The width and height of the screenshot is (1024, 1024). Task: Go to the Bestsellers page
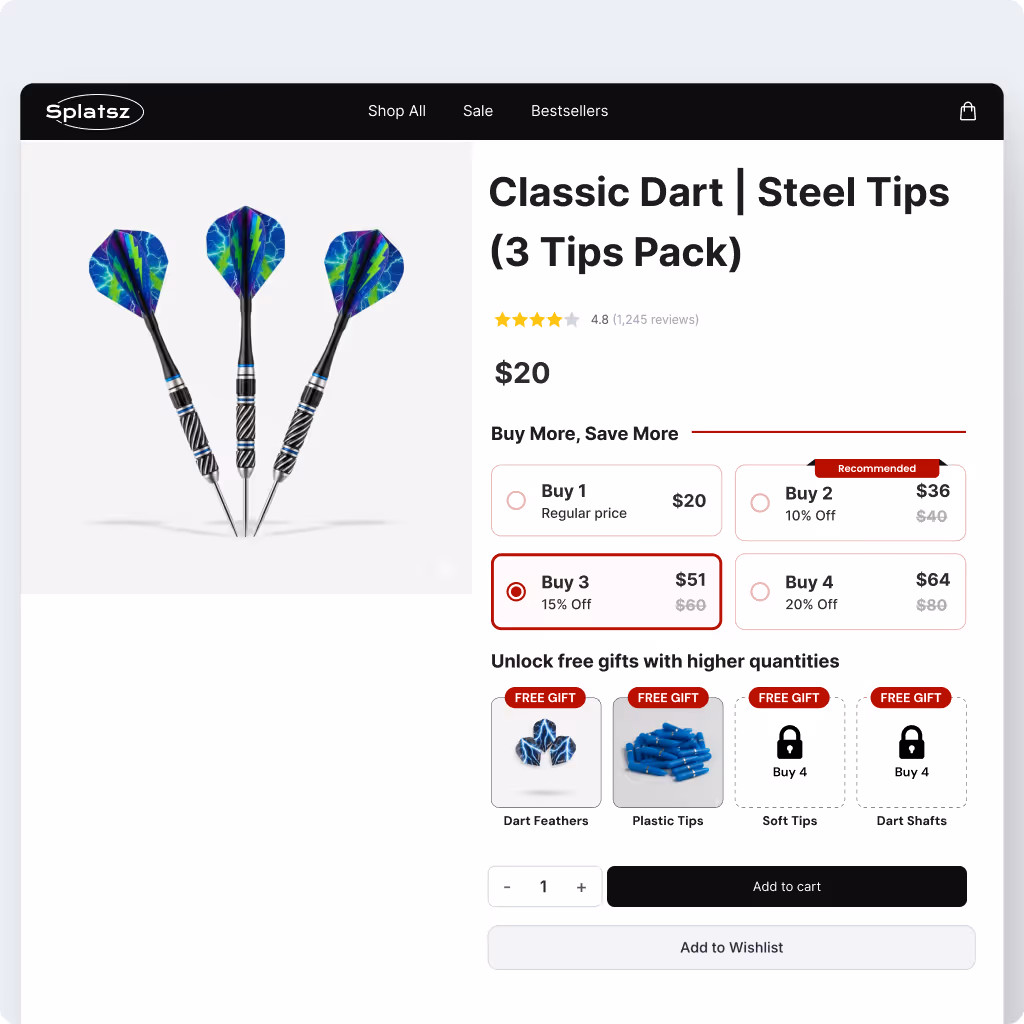[569, 111]
